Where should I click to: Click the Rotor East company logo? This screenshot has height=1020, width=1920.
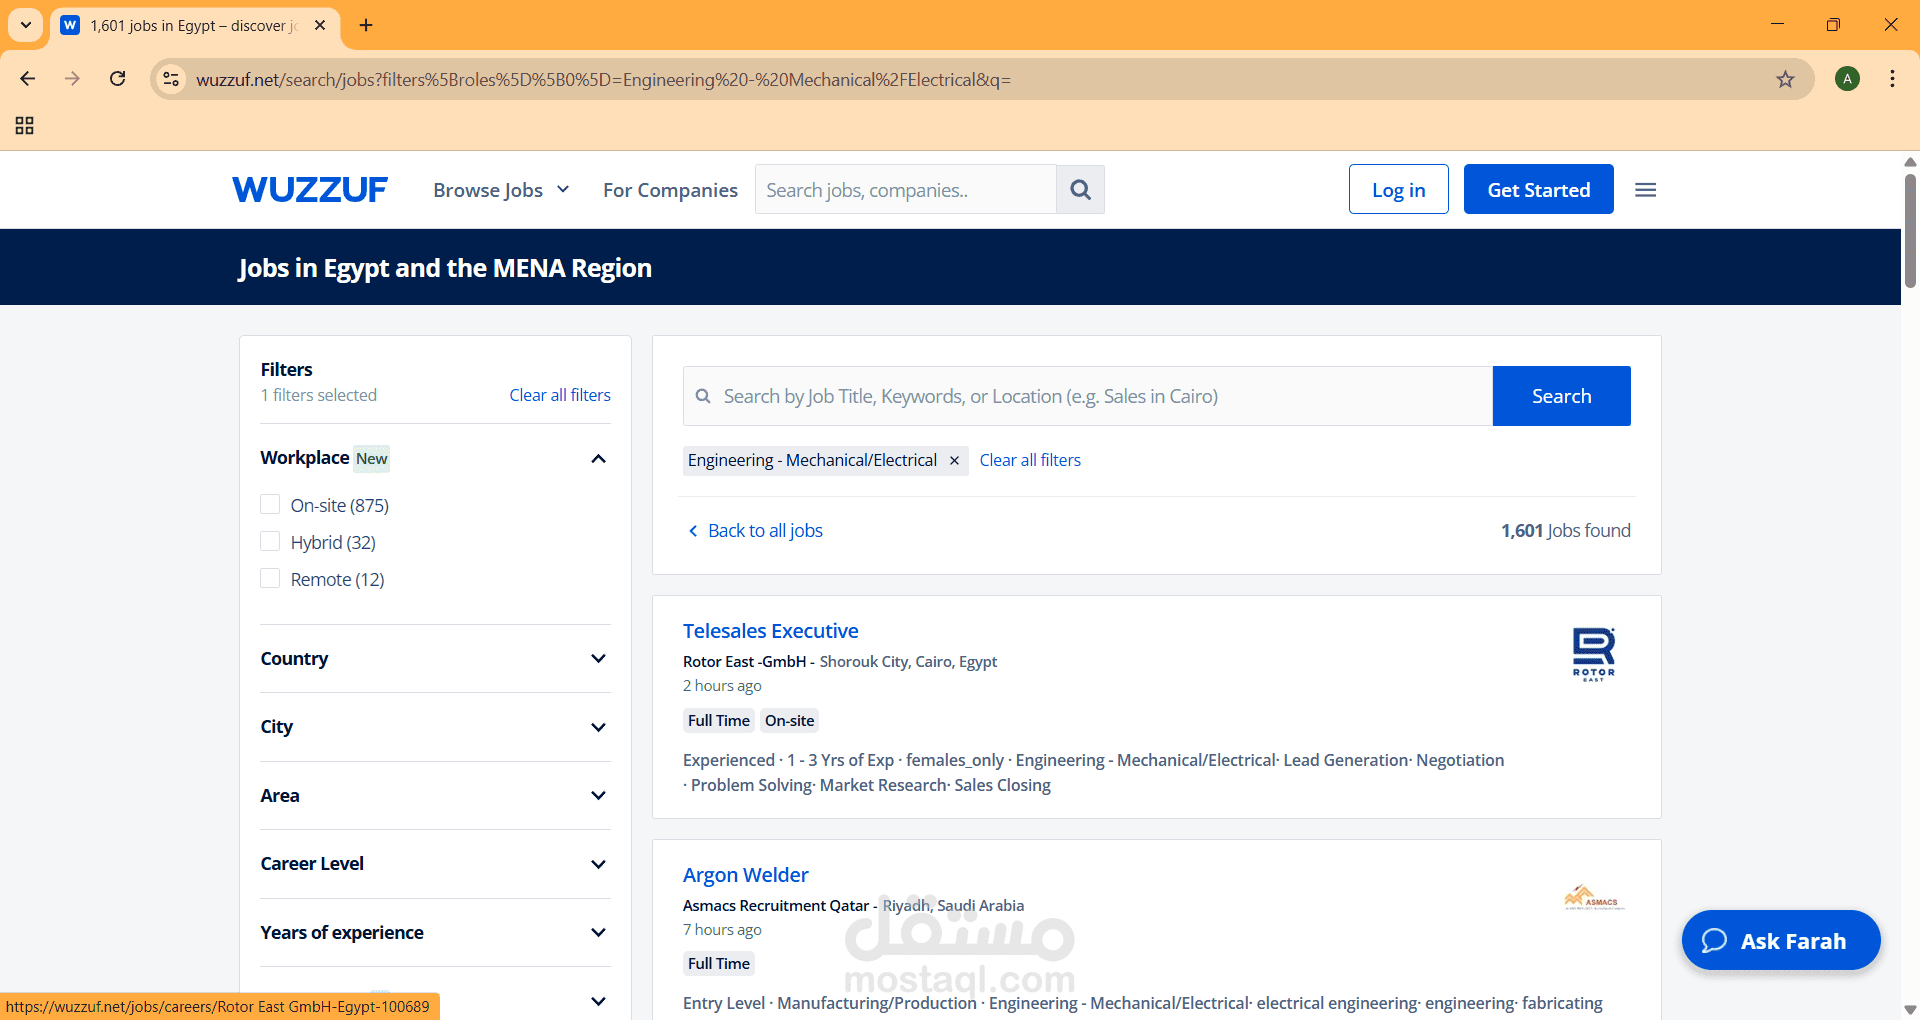[1594, 654]
